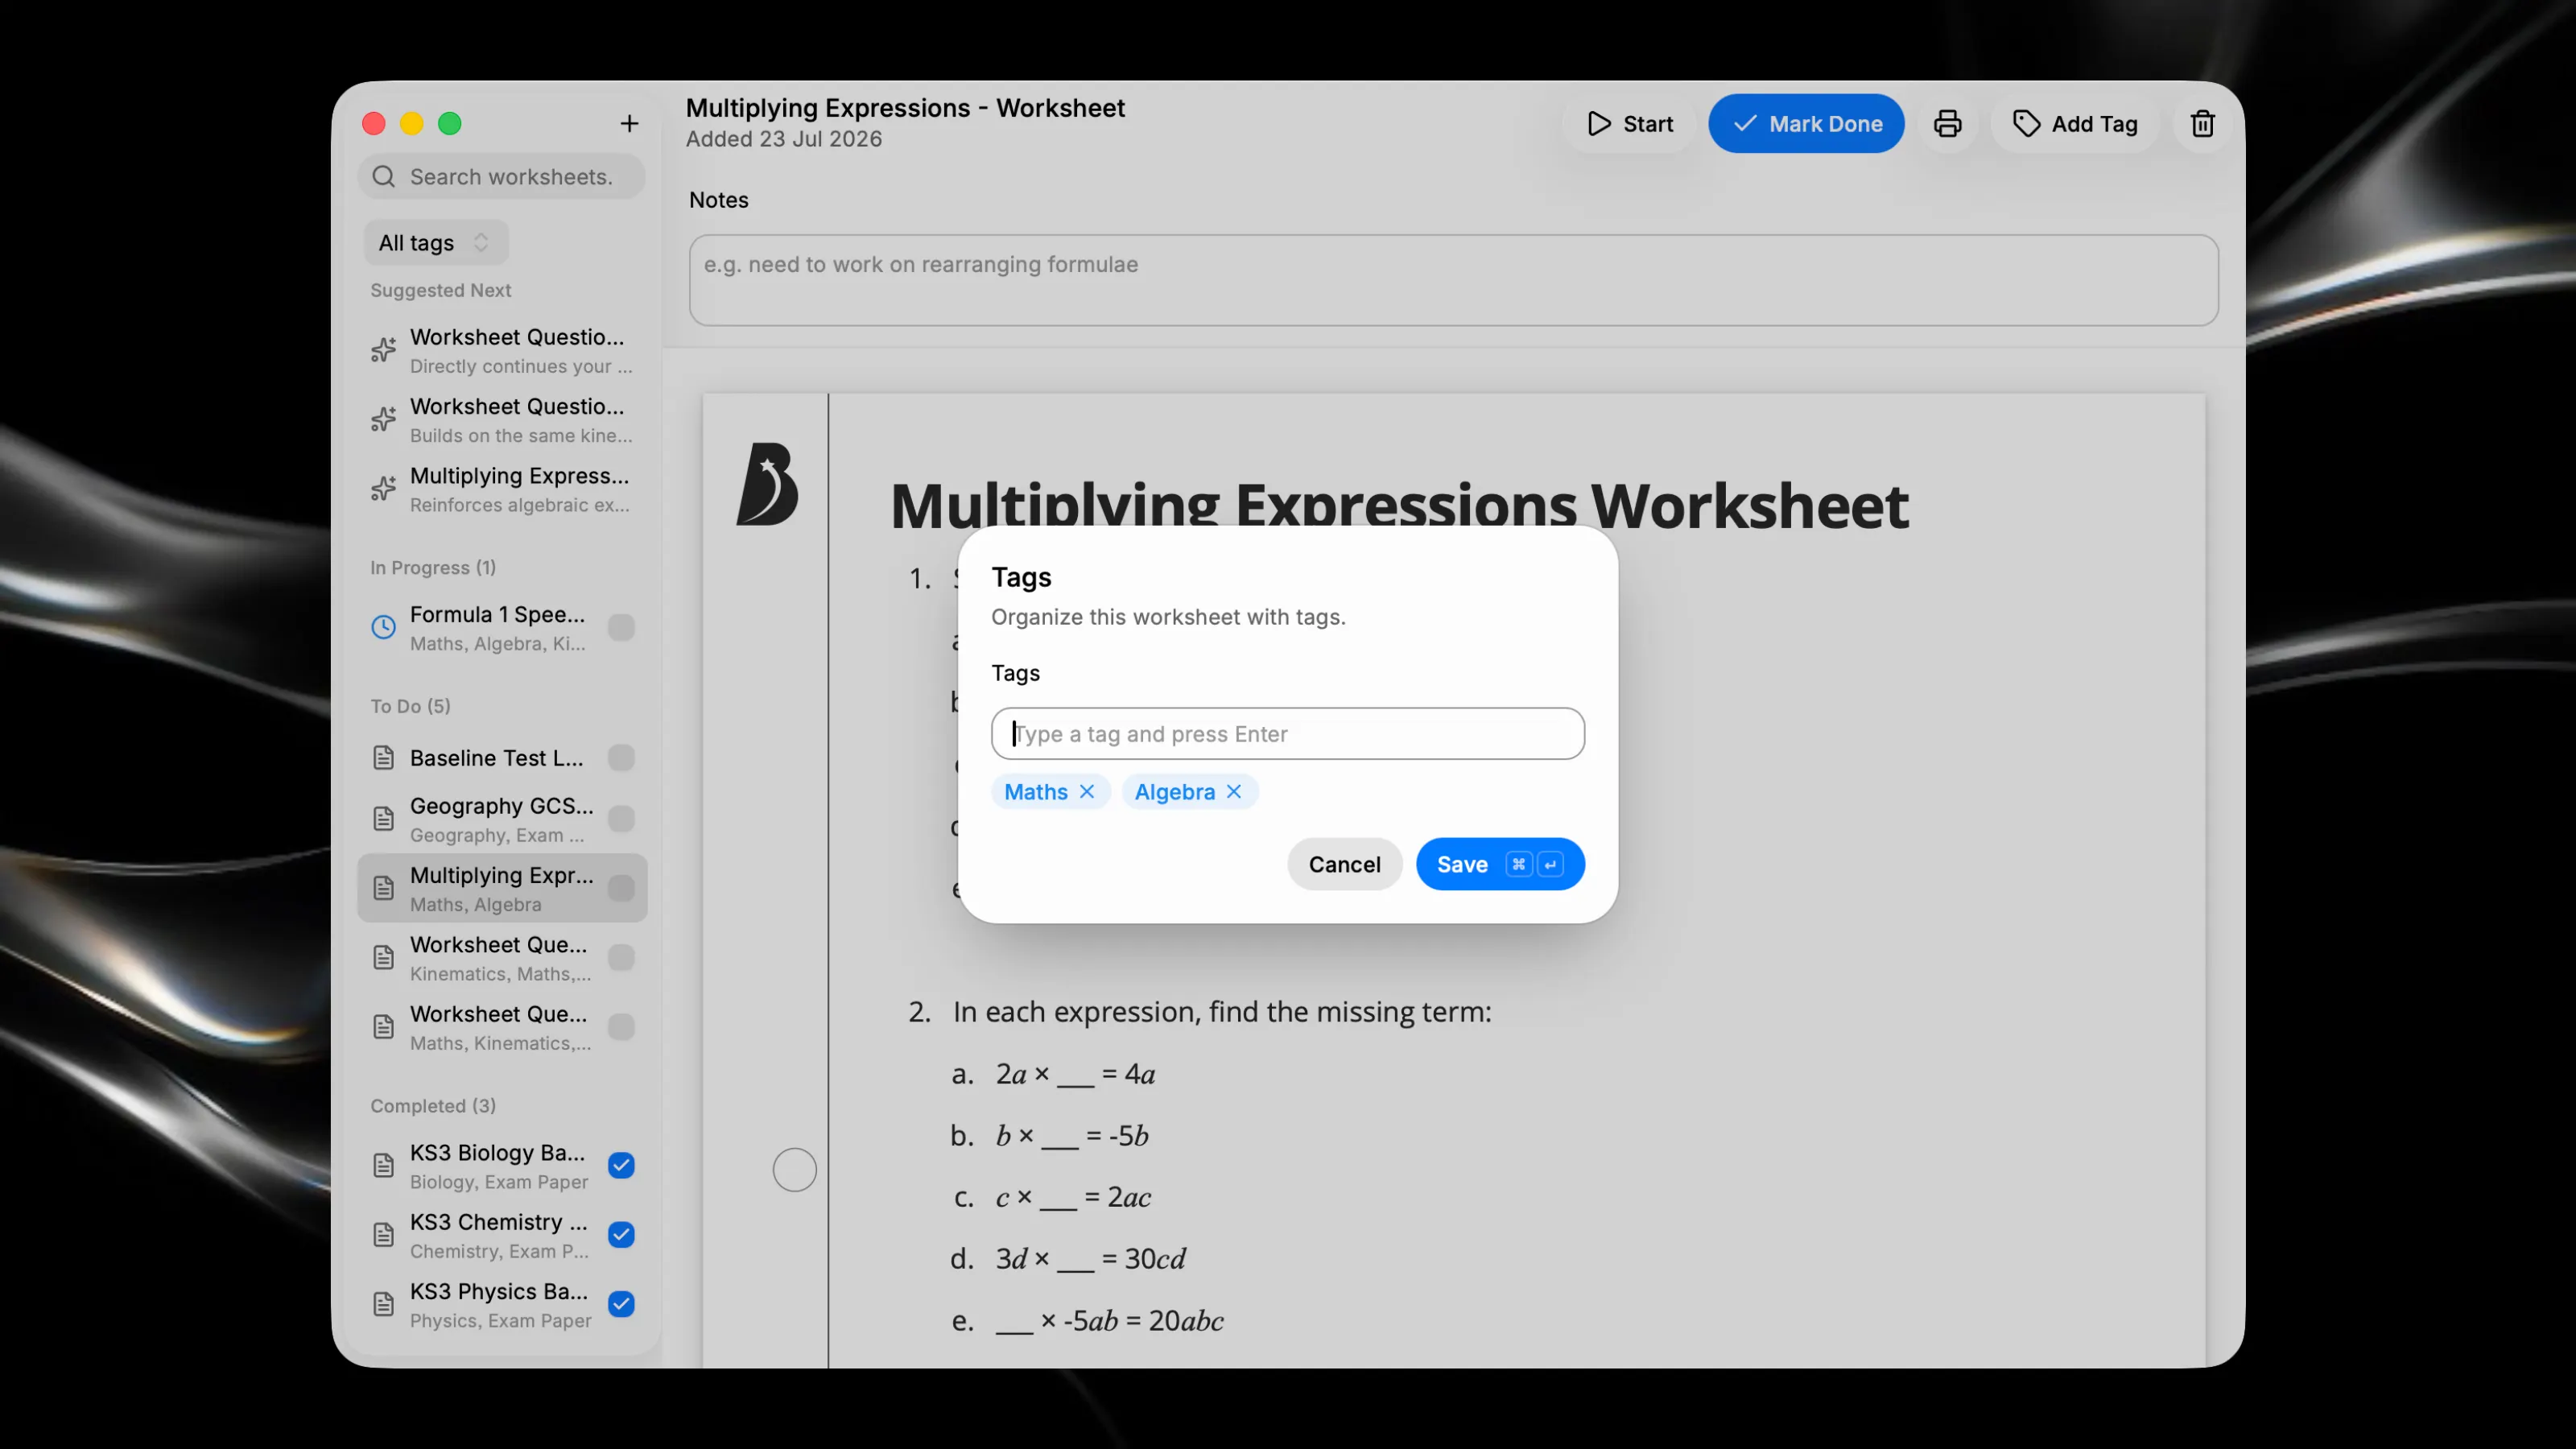Open the KS3 Physics Ba... worksheet
This screenshot has width=2576, height=1449.
click(x=502, y=1304)
